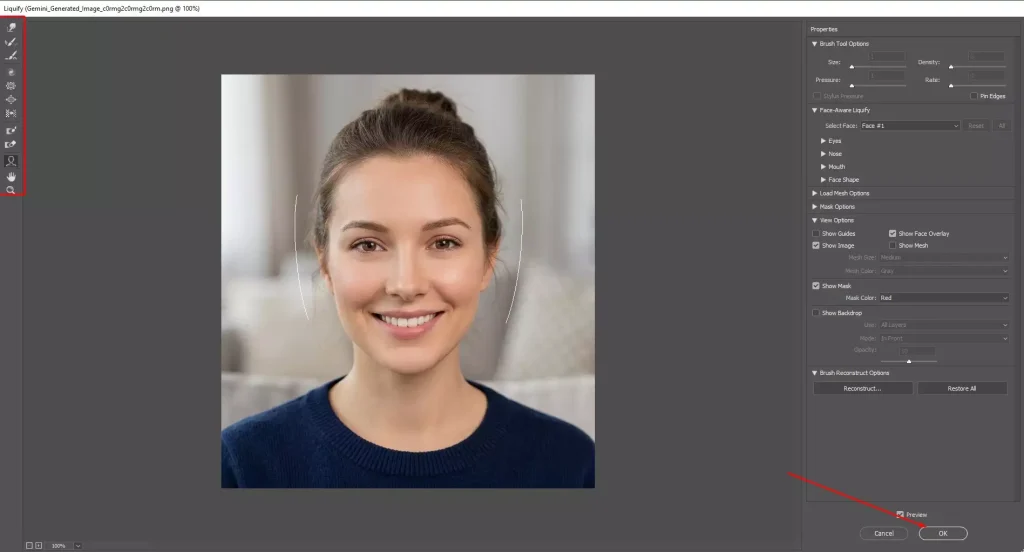Image resolution: width=1024 pixels, height=552 pixels.
Task: Click the All faces reset button
Action: 1001,126
